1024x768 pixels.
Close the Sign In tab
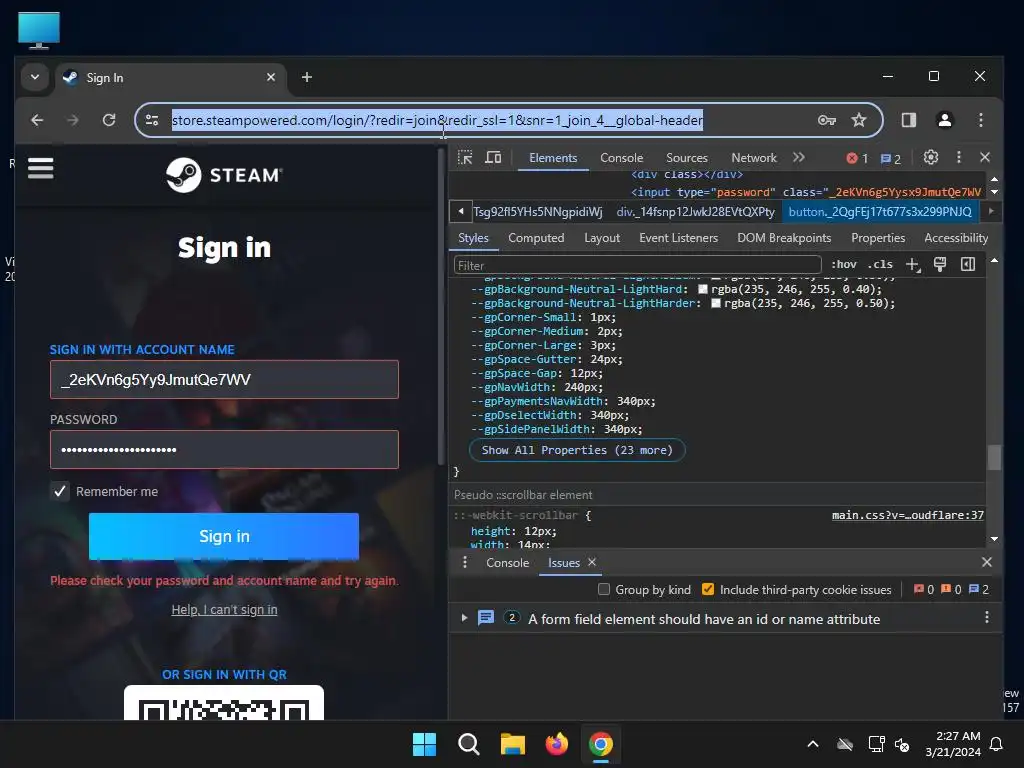(271, 77)
